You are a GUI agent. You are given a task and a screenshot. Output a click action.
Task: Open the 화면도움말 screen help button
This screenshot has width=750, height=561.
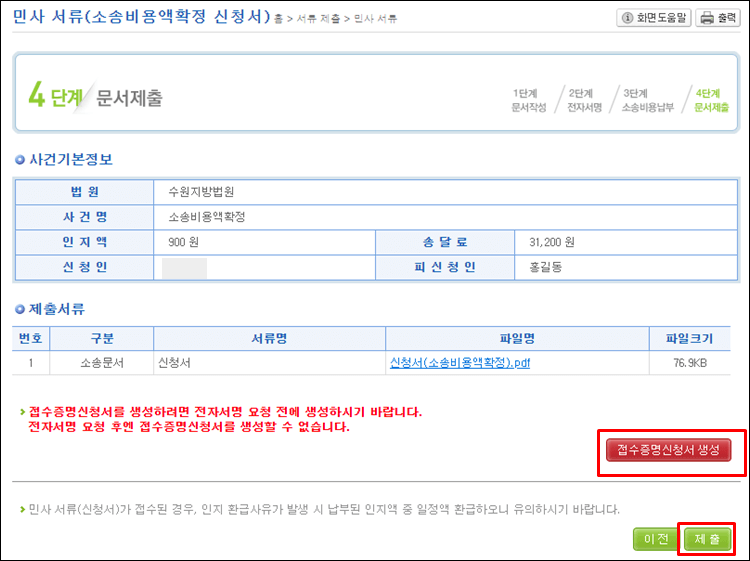[x=653, y=18]
